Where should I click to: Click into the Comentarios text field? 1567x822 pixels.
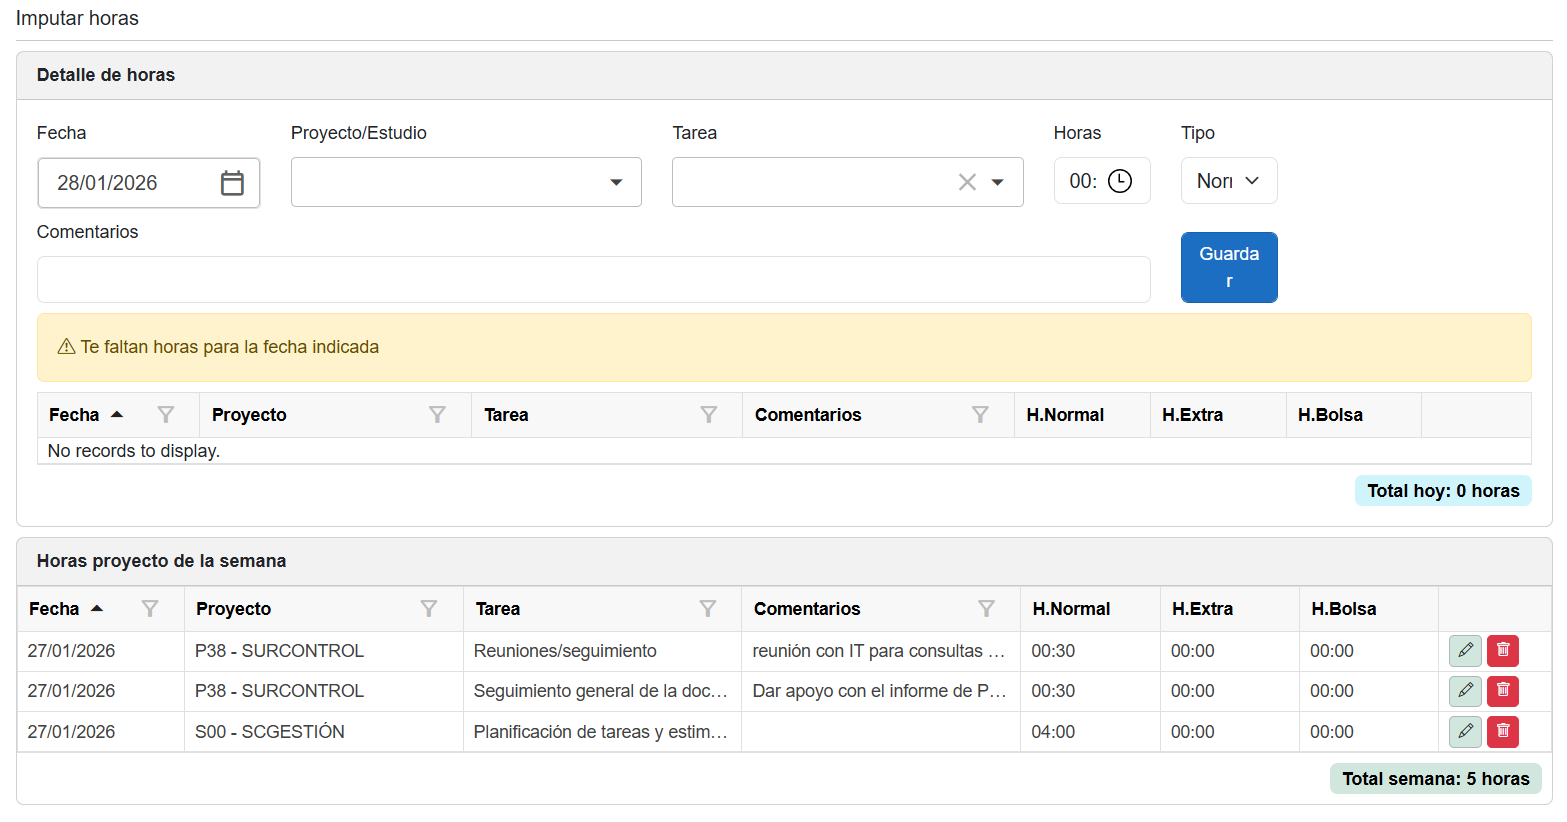click(x=593, y=280)
